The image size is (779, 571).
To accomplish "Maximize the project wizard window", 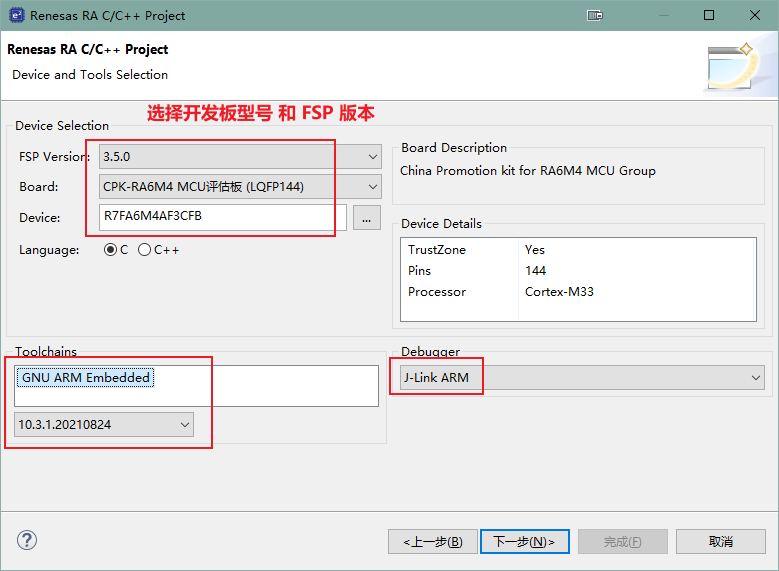I will (x=708, y=16).
